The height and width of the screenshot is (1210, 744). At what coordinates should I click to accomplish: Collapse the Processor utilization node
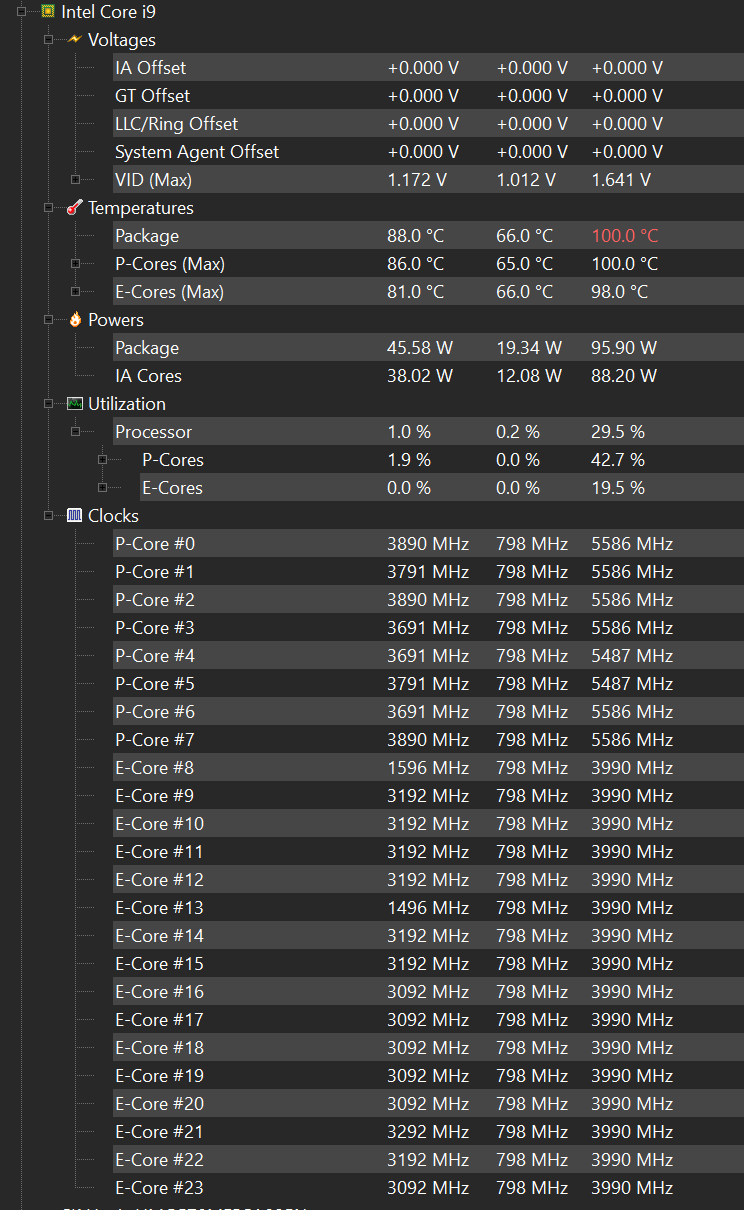pyautogui.click(x=75, y=432)
